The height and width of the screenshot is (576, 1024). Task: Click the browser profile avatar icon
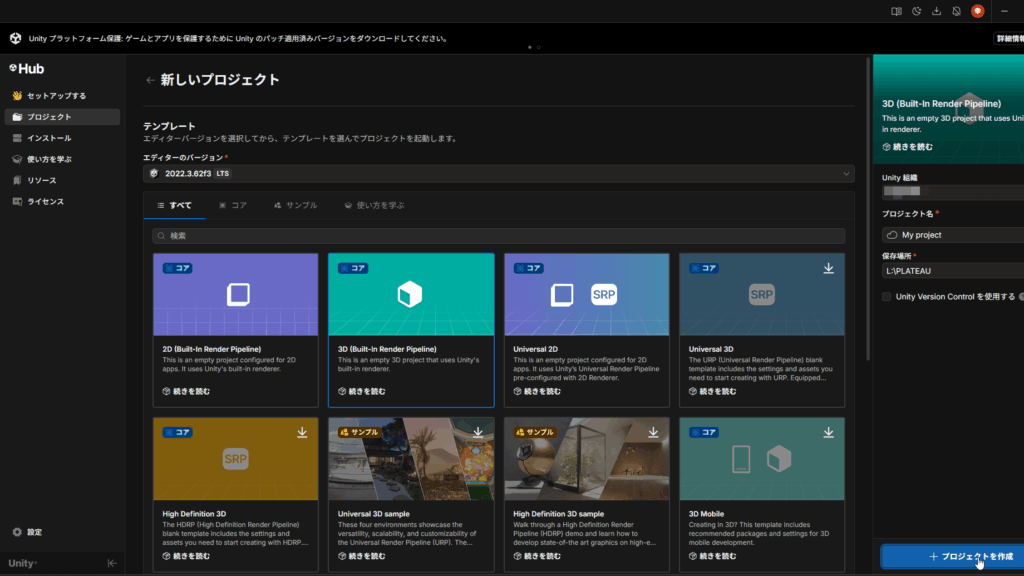978,11
